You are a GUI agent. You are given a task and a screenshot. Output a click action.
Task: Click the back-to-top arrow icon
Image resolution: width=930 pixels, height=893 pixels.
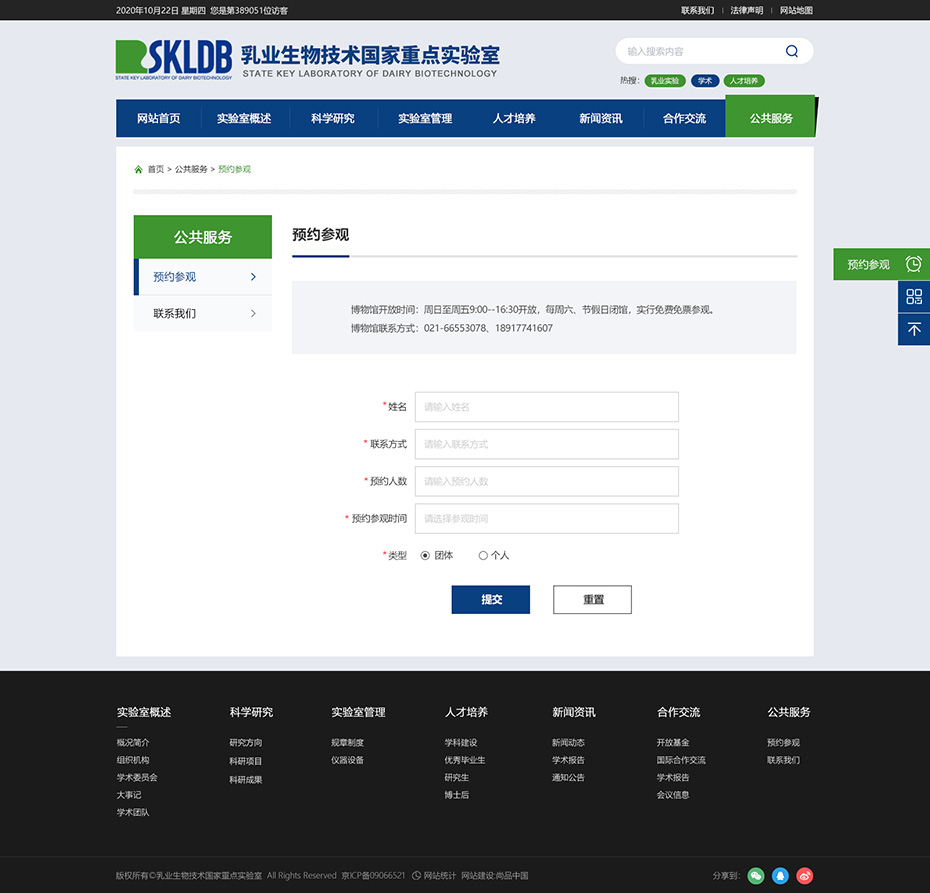913,329
